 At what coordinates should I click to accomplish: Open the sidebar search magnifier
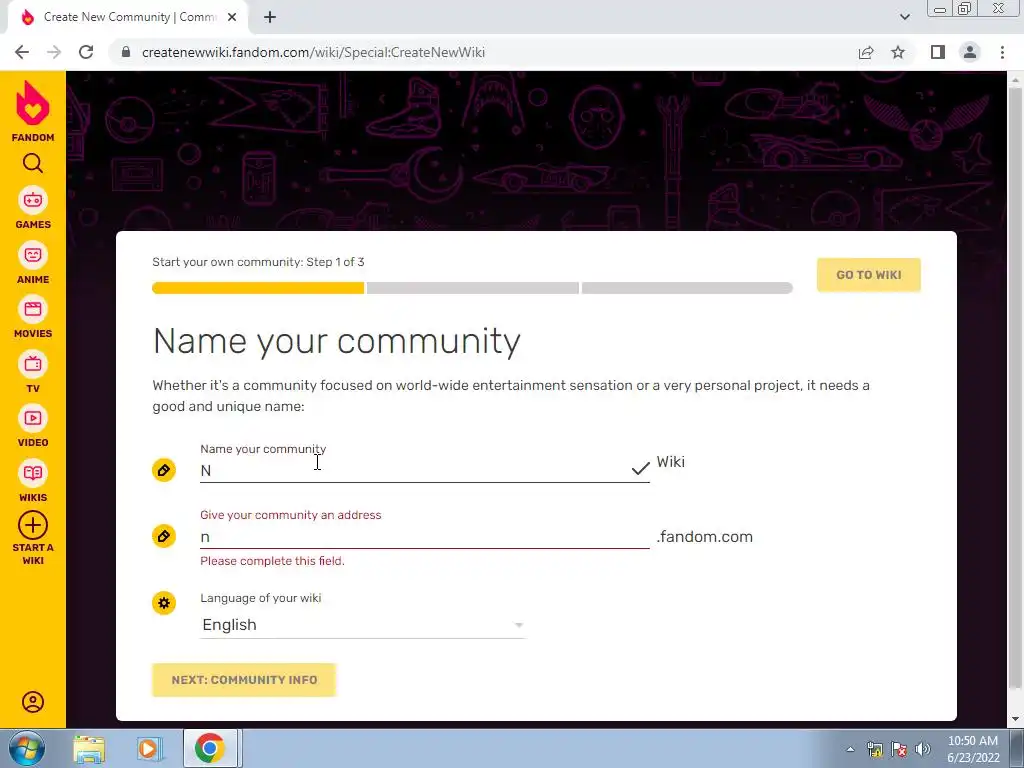(x=33, y=163)
